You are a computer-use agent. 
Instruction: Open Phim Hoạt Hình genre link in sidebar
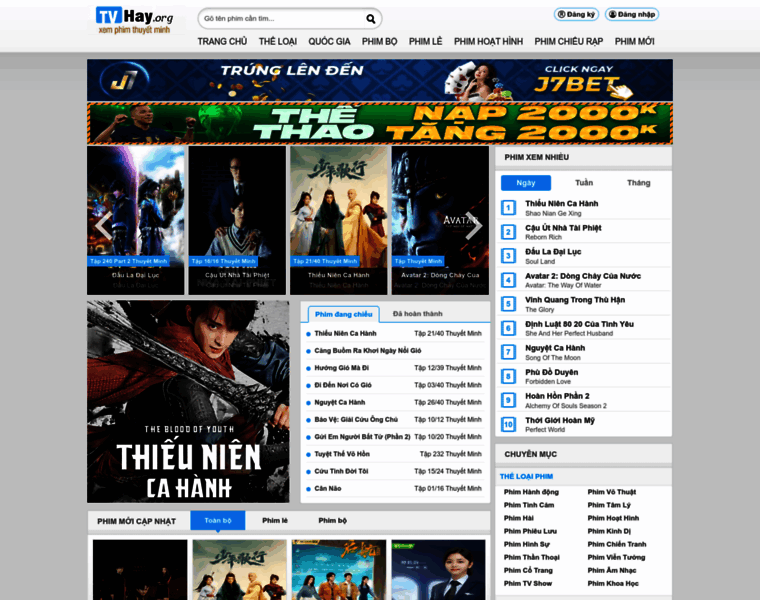pyautogui.click(x=613, y=518)
